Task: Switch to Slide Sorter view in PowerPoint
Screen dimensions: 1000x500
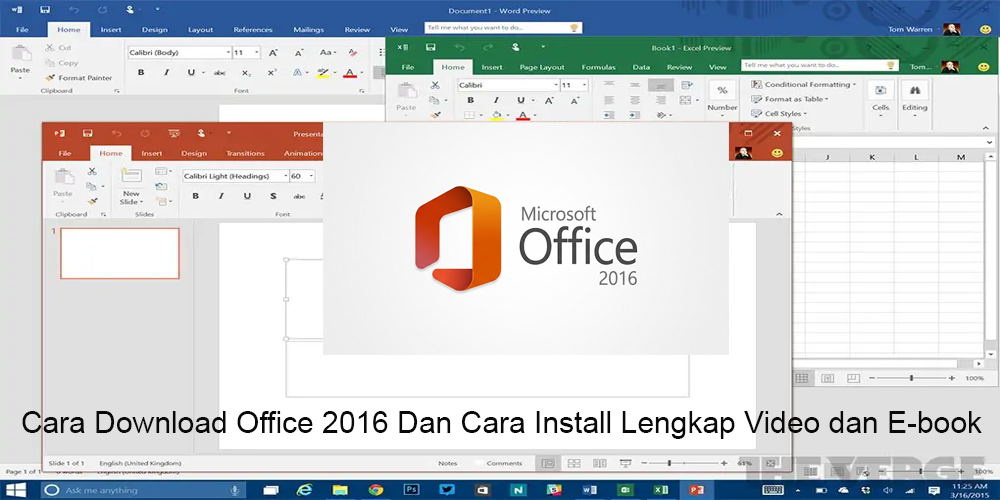Action: pos(573,463)
